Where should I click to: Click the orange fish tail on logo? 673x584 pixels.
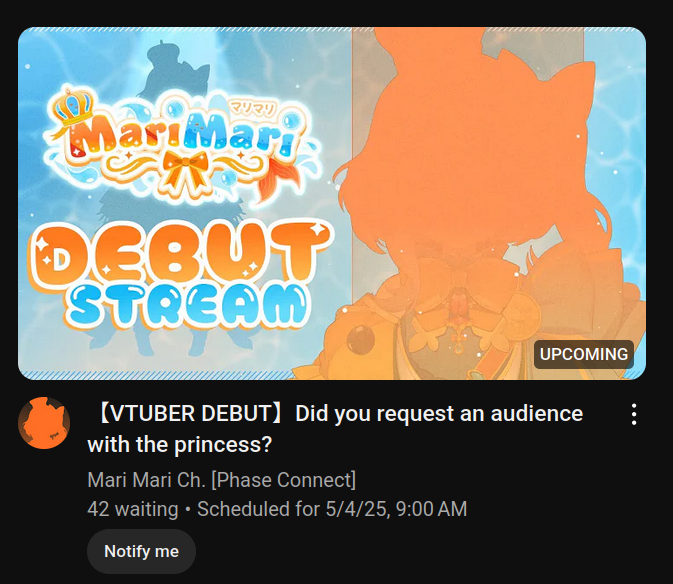click(x=280, y=176)
